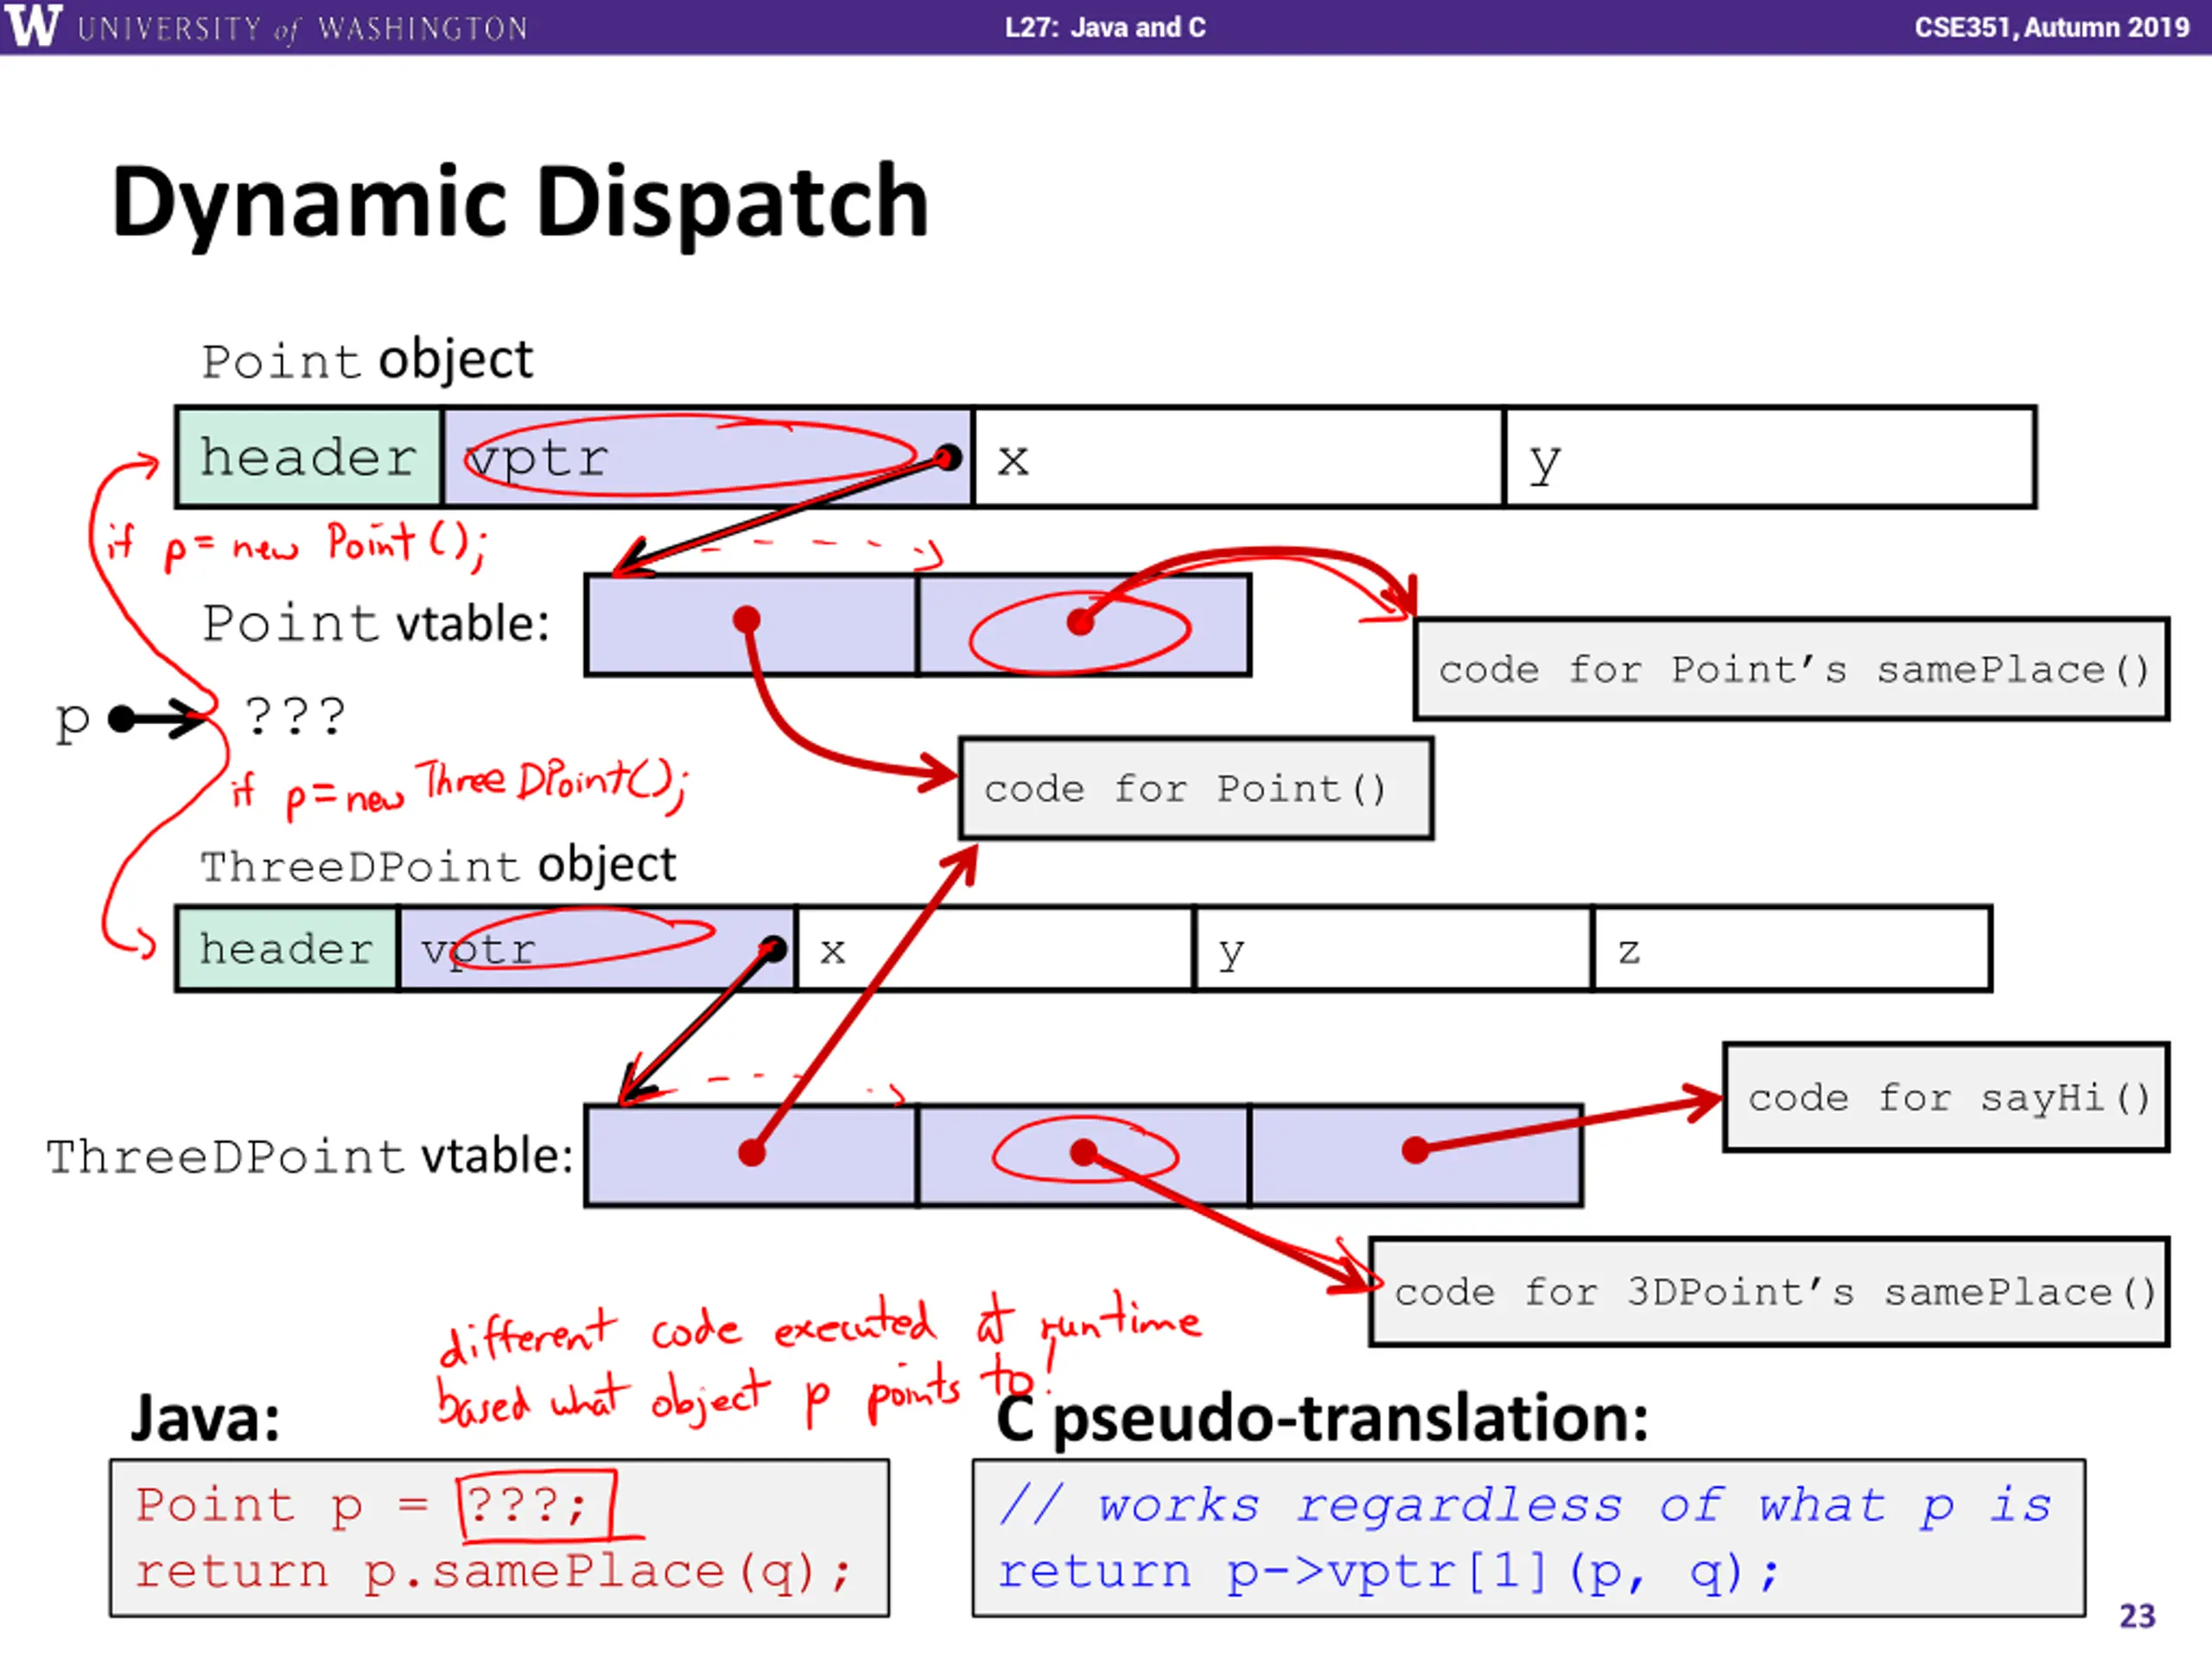Select the green header cell of Point object
The image size is (2212, 1659).
coord(309,457)
